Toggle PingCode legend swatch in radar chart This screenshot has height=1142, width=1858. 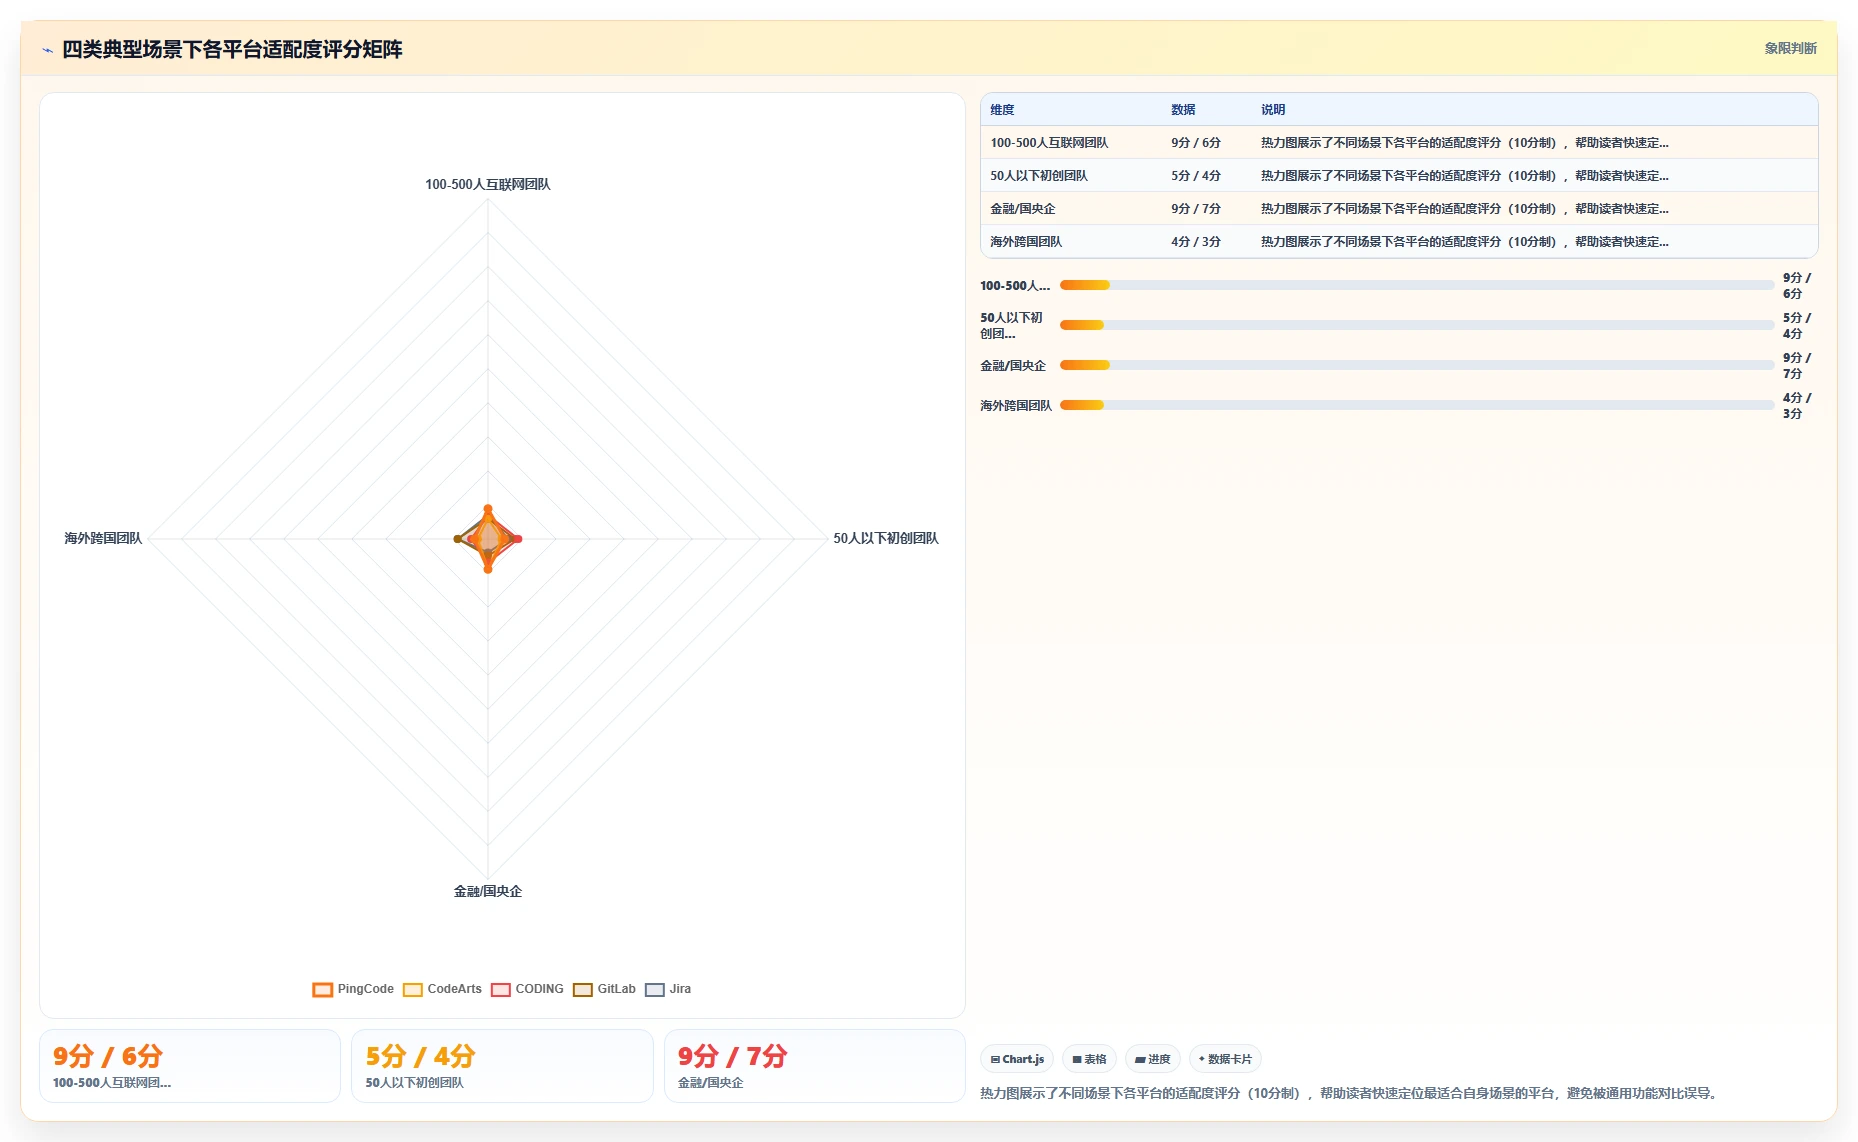322,989
